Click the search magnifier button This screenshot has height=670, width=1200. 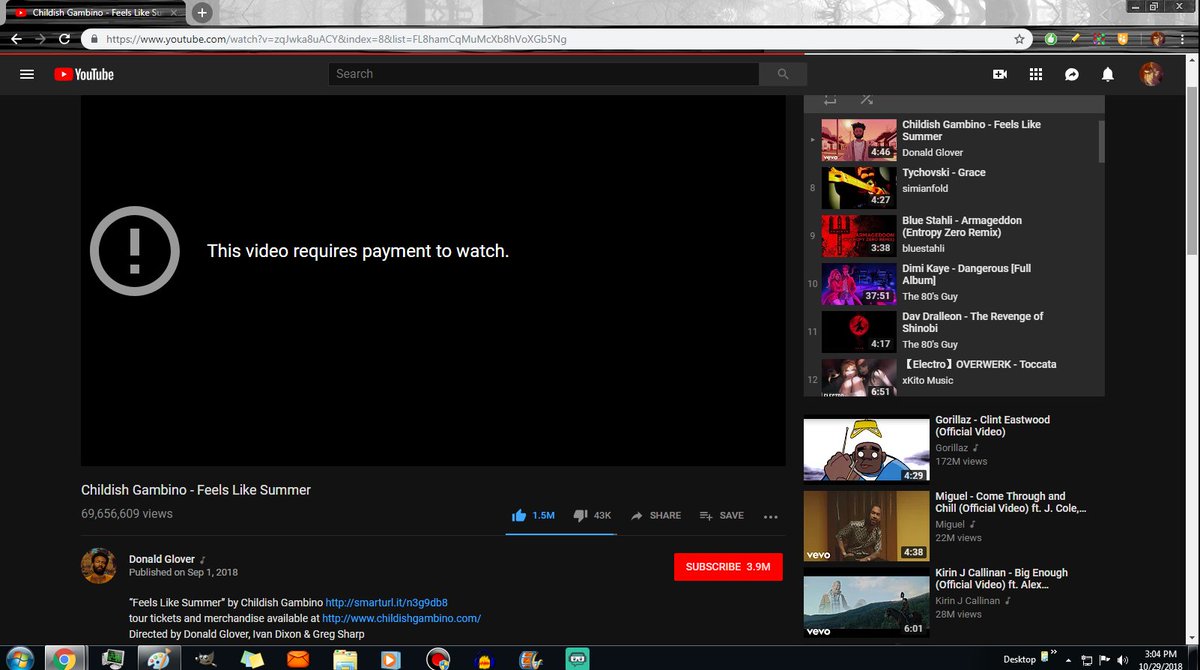click(x=783, y=74)
